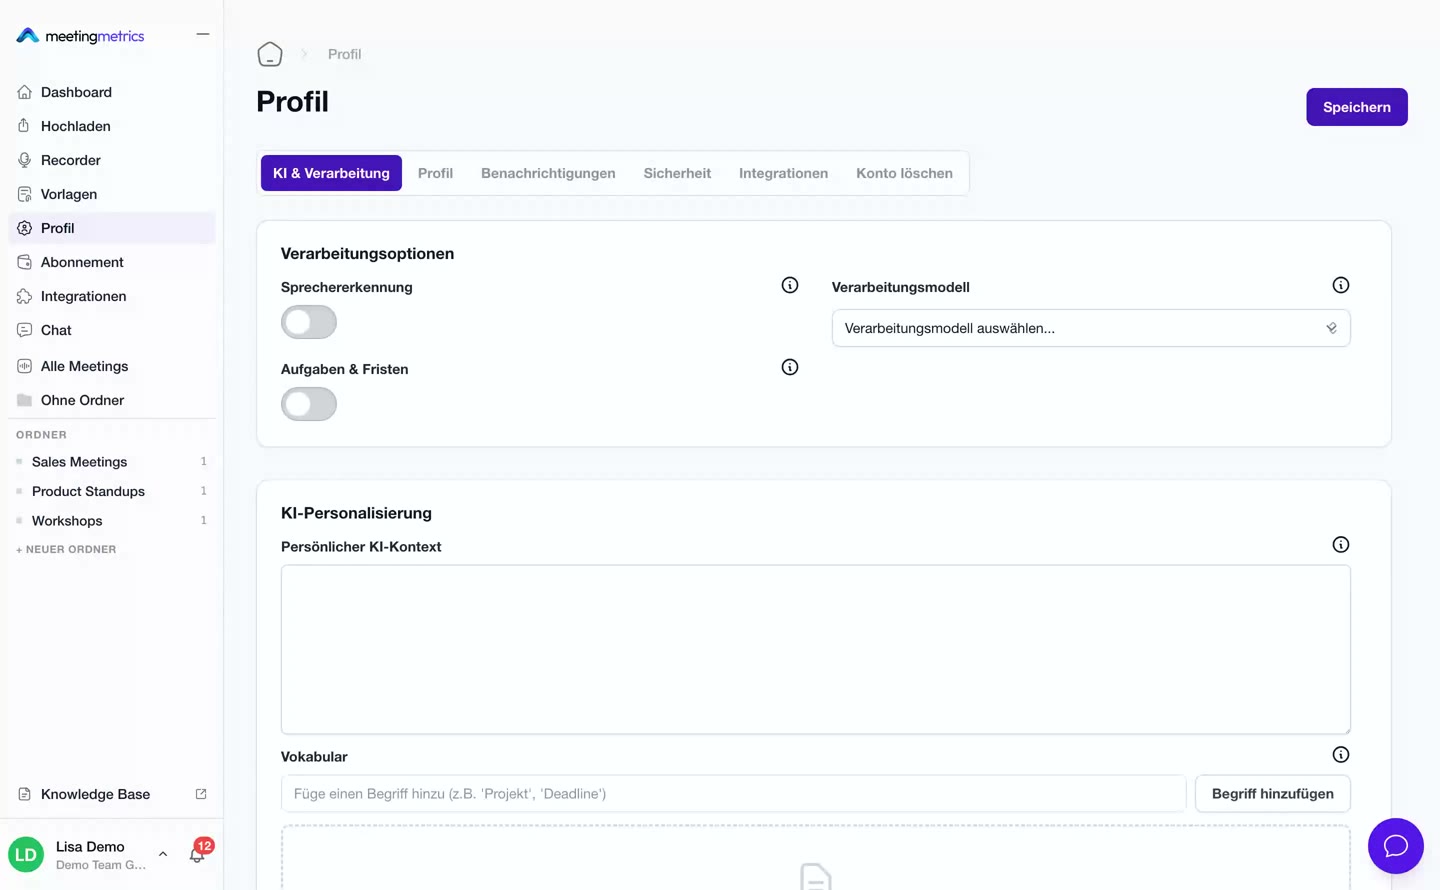This screenshot has width=1440, height=890.
Task: Click the Begriff hinzufügen button
Action: tap(1273, 794)
